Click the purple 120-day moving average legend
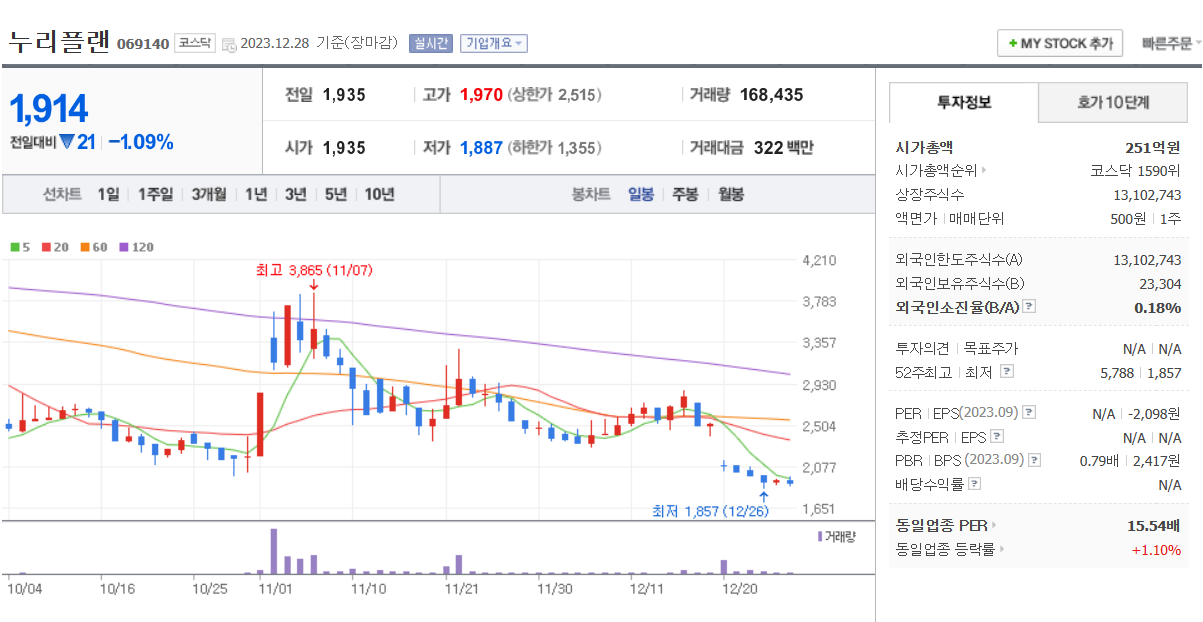This screenshot has width=1203, height=622. click(x=136, y=247)
